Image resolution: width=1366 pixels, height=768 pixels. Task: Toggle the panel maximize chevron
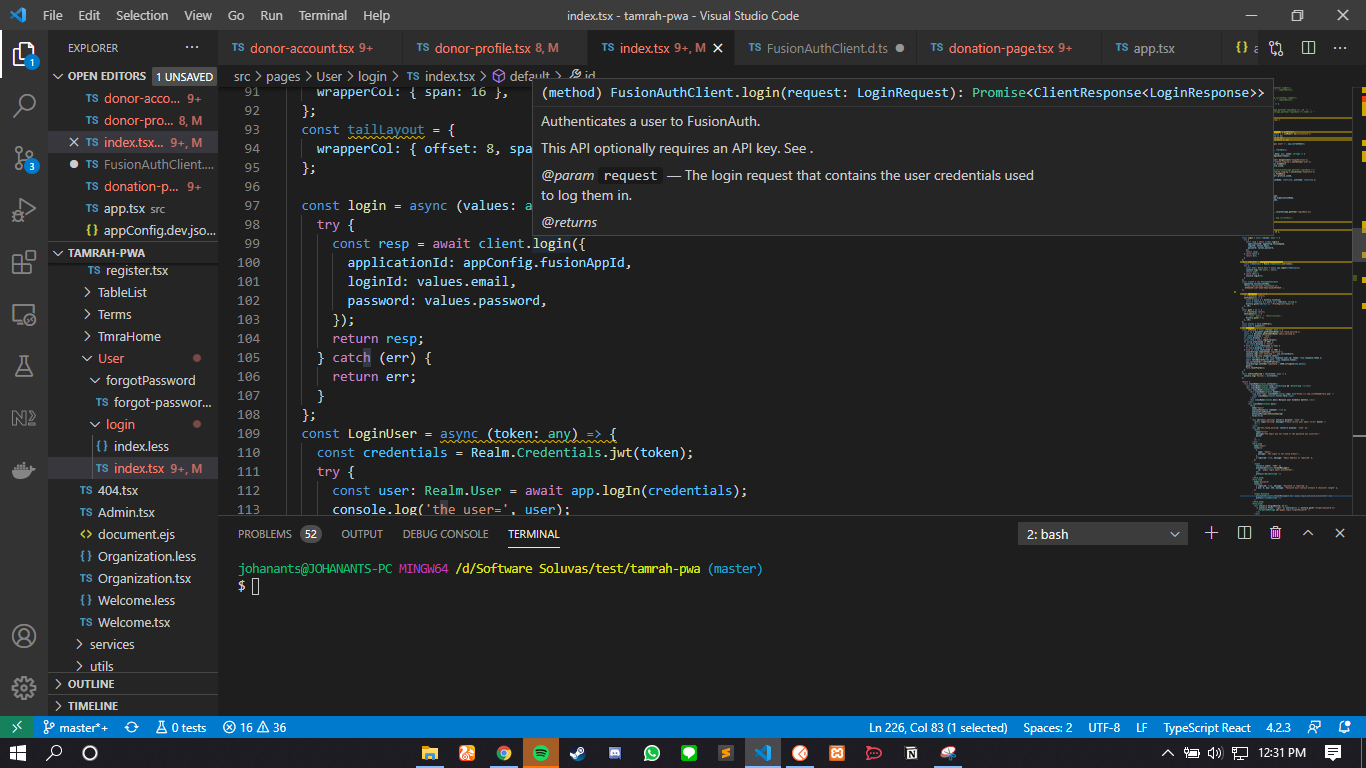(x=1308, y=533)
